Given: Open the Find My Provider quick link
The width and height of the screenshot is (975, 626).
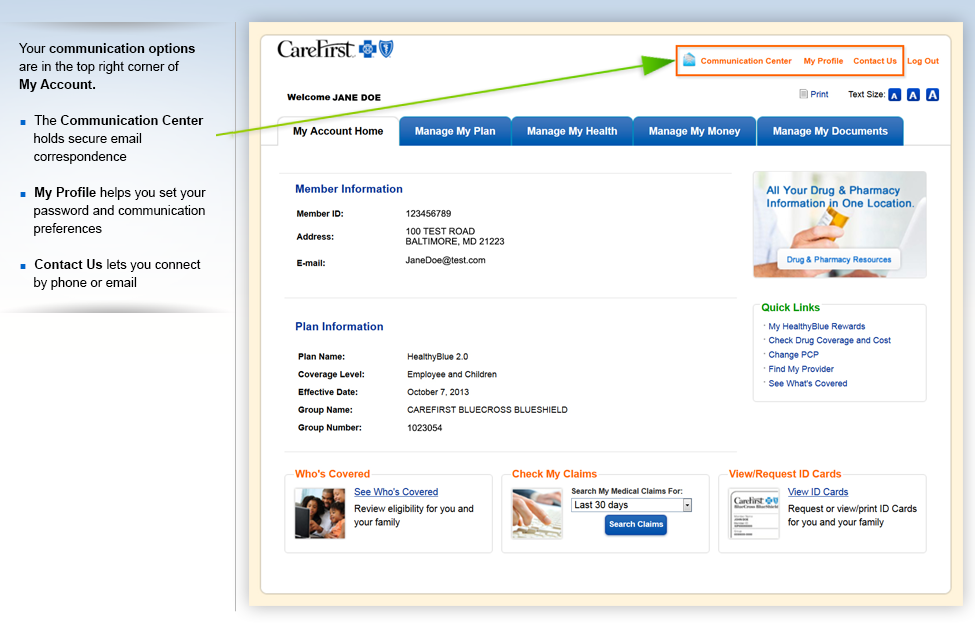Looking at the screenshot, I should tap(801, 369).
